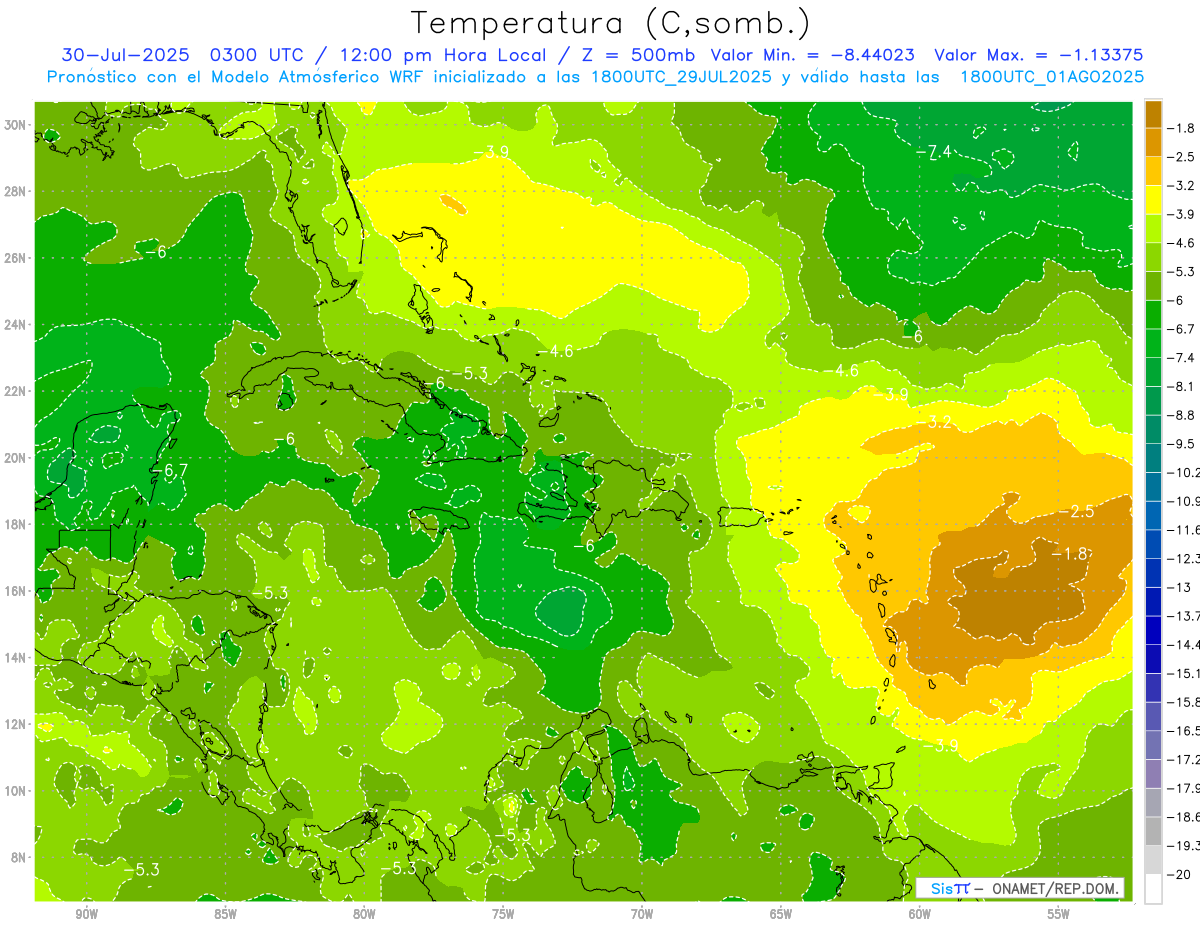
Task: Click the 10N latitude axis label
Action: pos(16,790)
